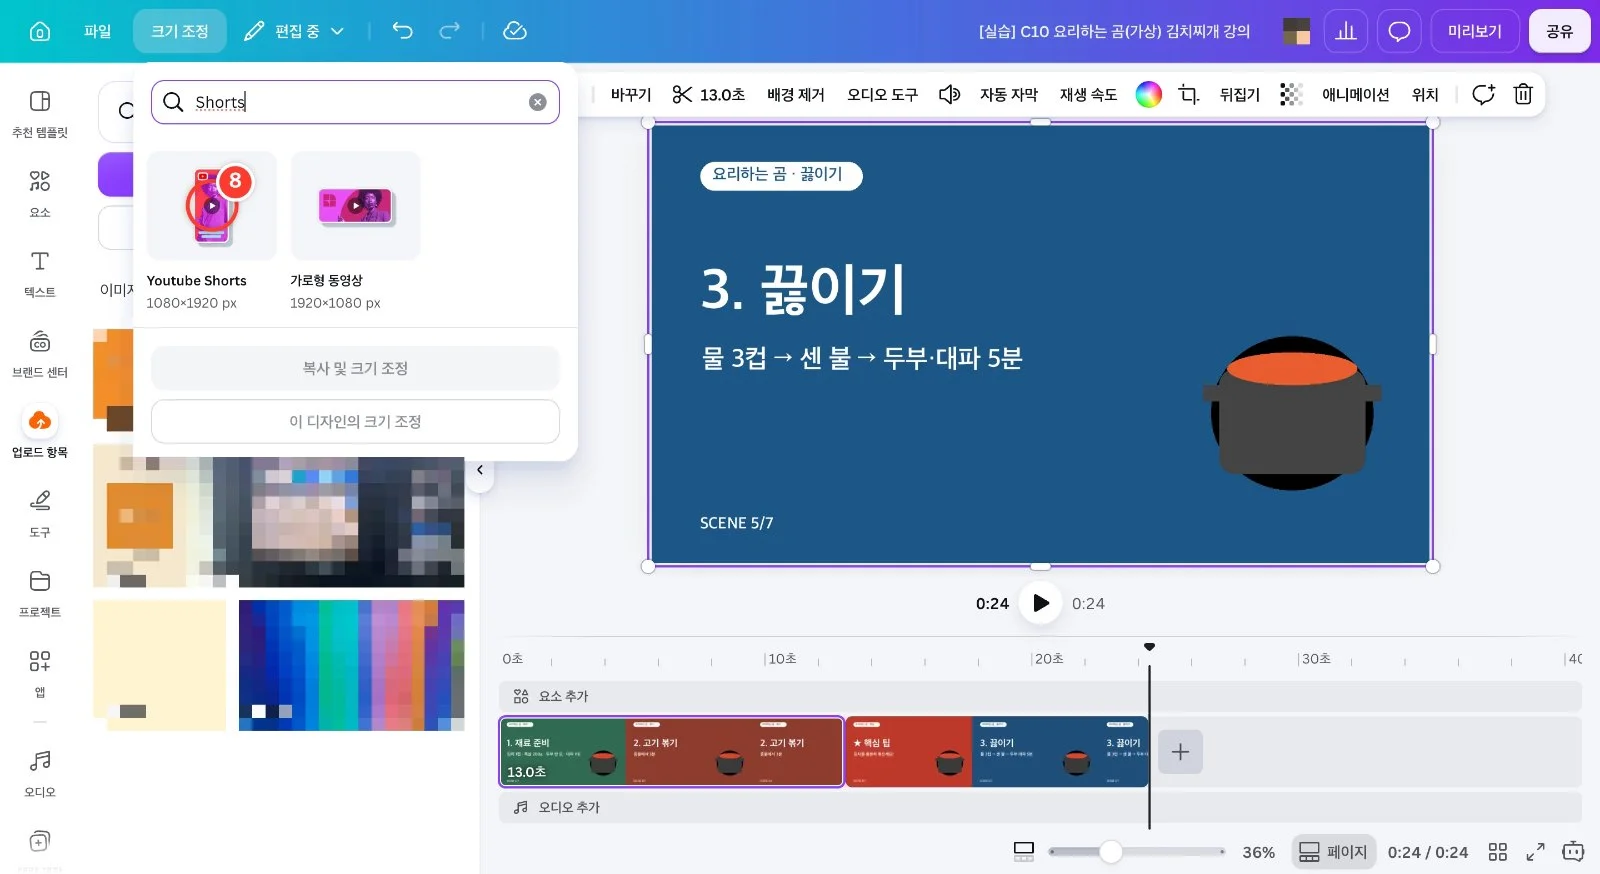Collapse the side panel arrow

(x=480, y=470)
